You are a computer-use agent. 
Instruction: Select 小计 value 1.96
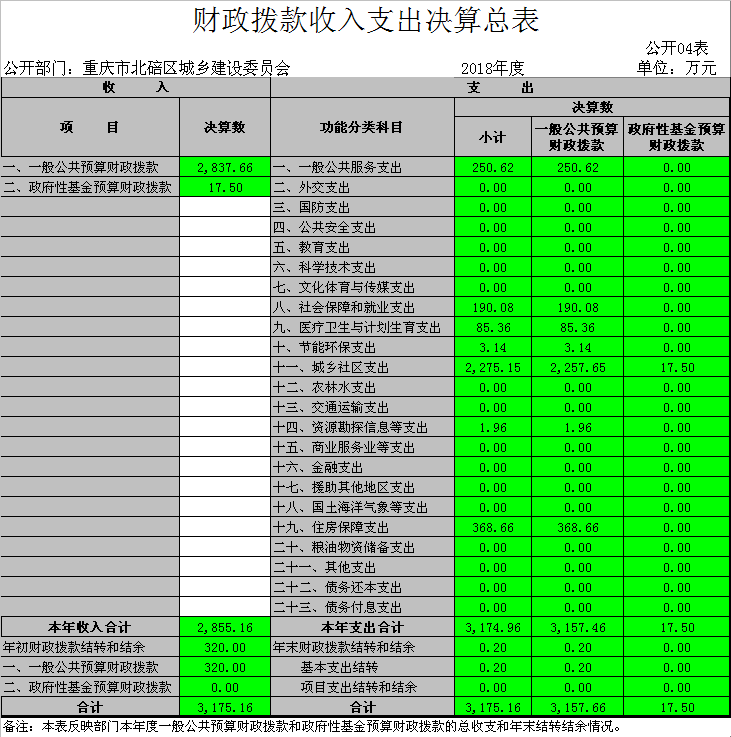[x=493, y=427]
